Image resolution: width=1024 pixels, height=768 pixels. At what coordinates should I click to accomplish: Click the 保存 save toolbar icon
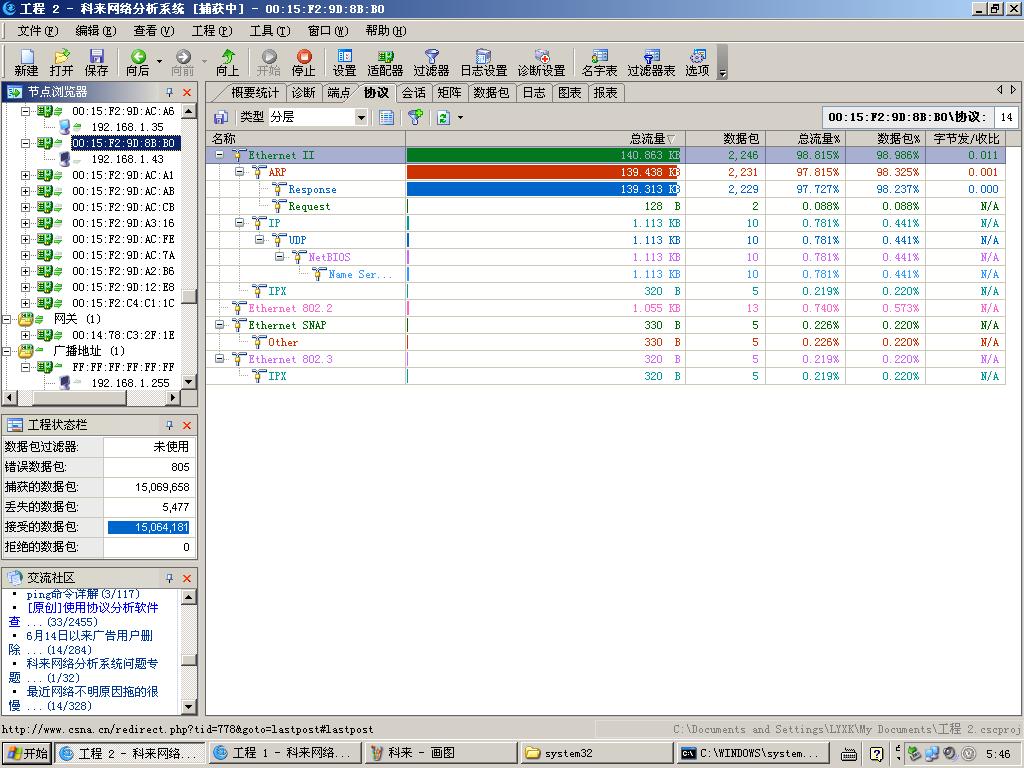click(96, 62)
